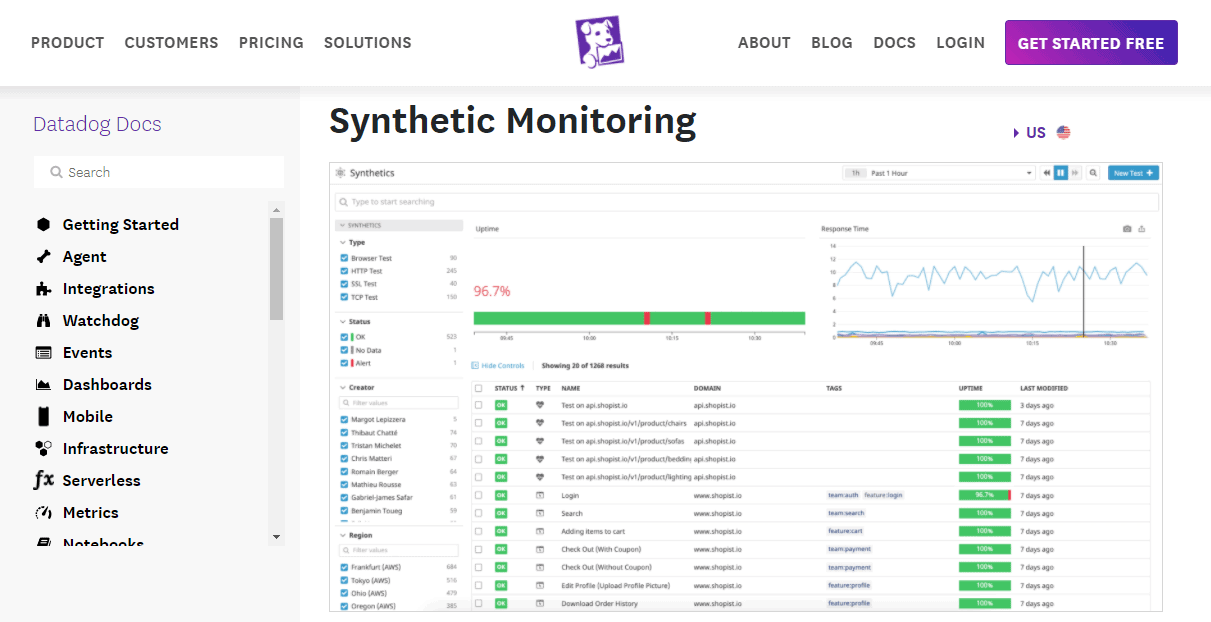Toggle the Browser Test checkbox

point(345,258)
